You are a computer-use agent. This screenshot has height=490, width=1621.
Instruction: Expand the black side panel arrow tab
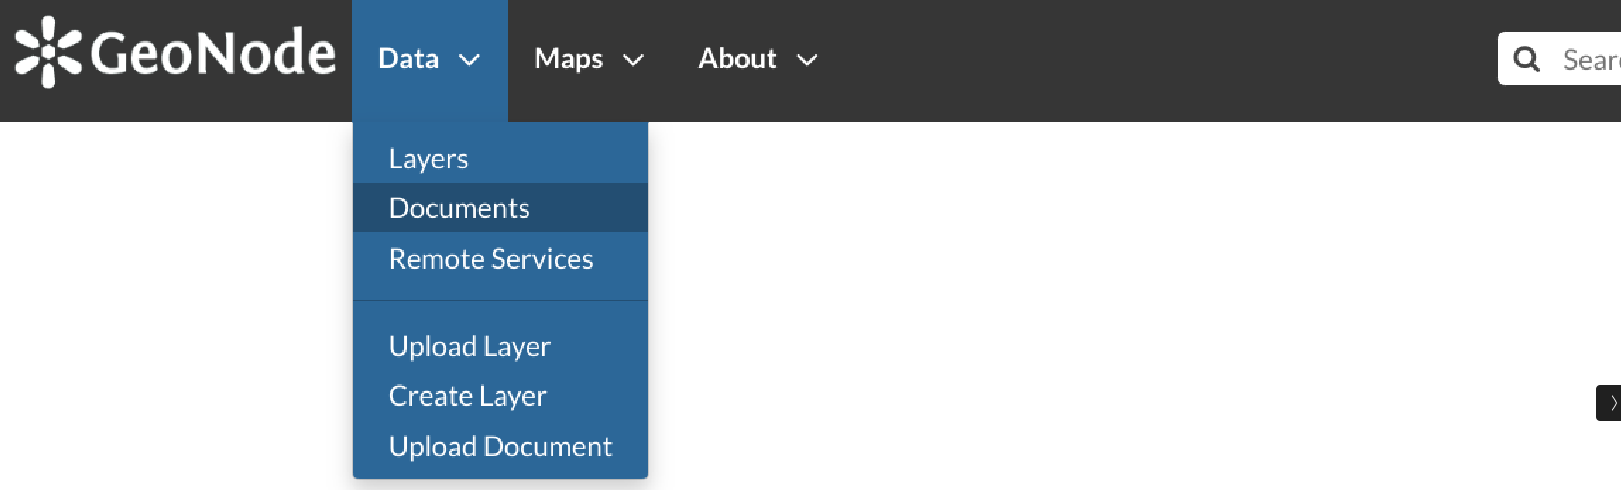(1609, 403)
